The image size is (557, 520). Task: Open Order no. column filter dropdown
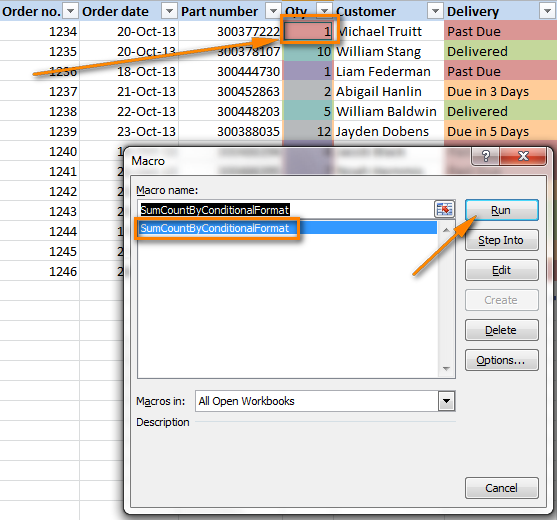70,11
